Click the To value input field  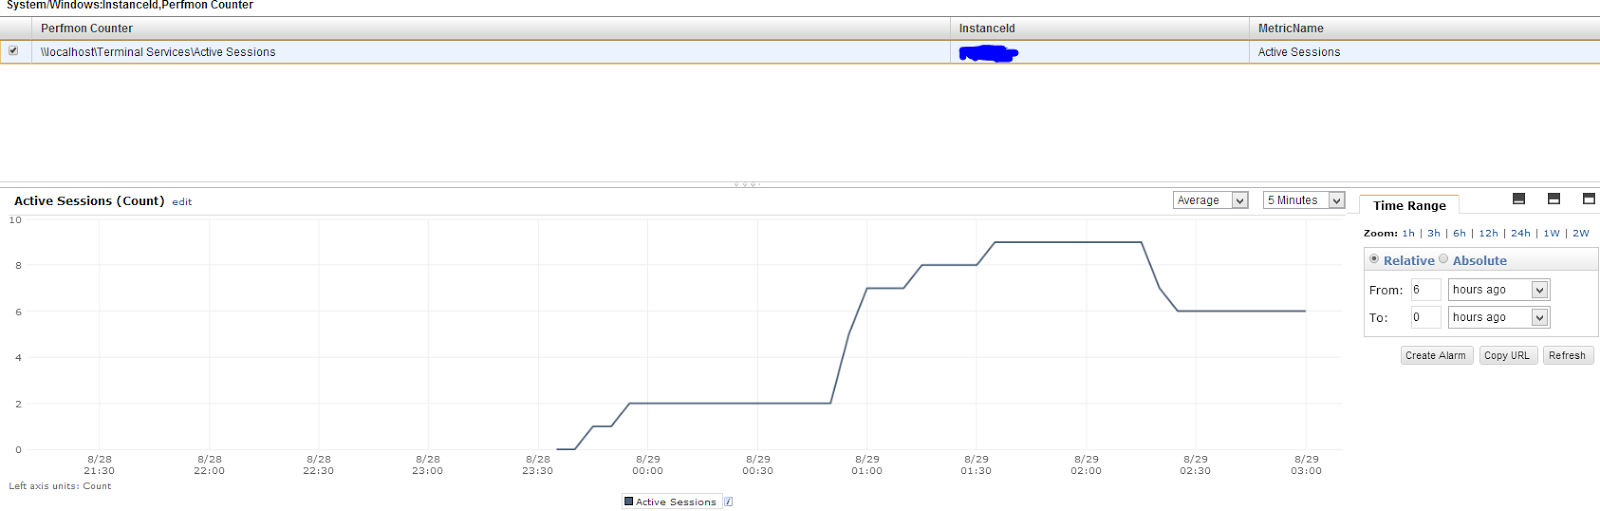coord(1425,317)
